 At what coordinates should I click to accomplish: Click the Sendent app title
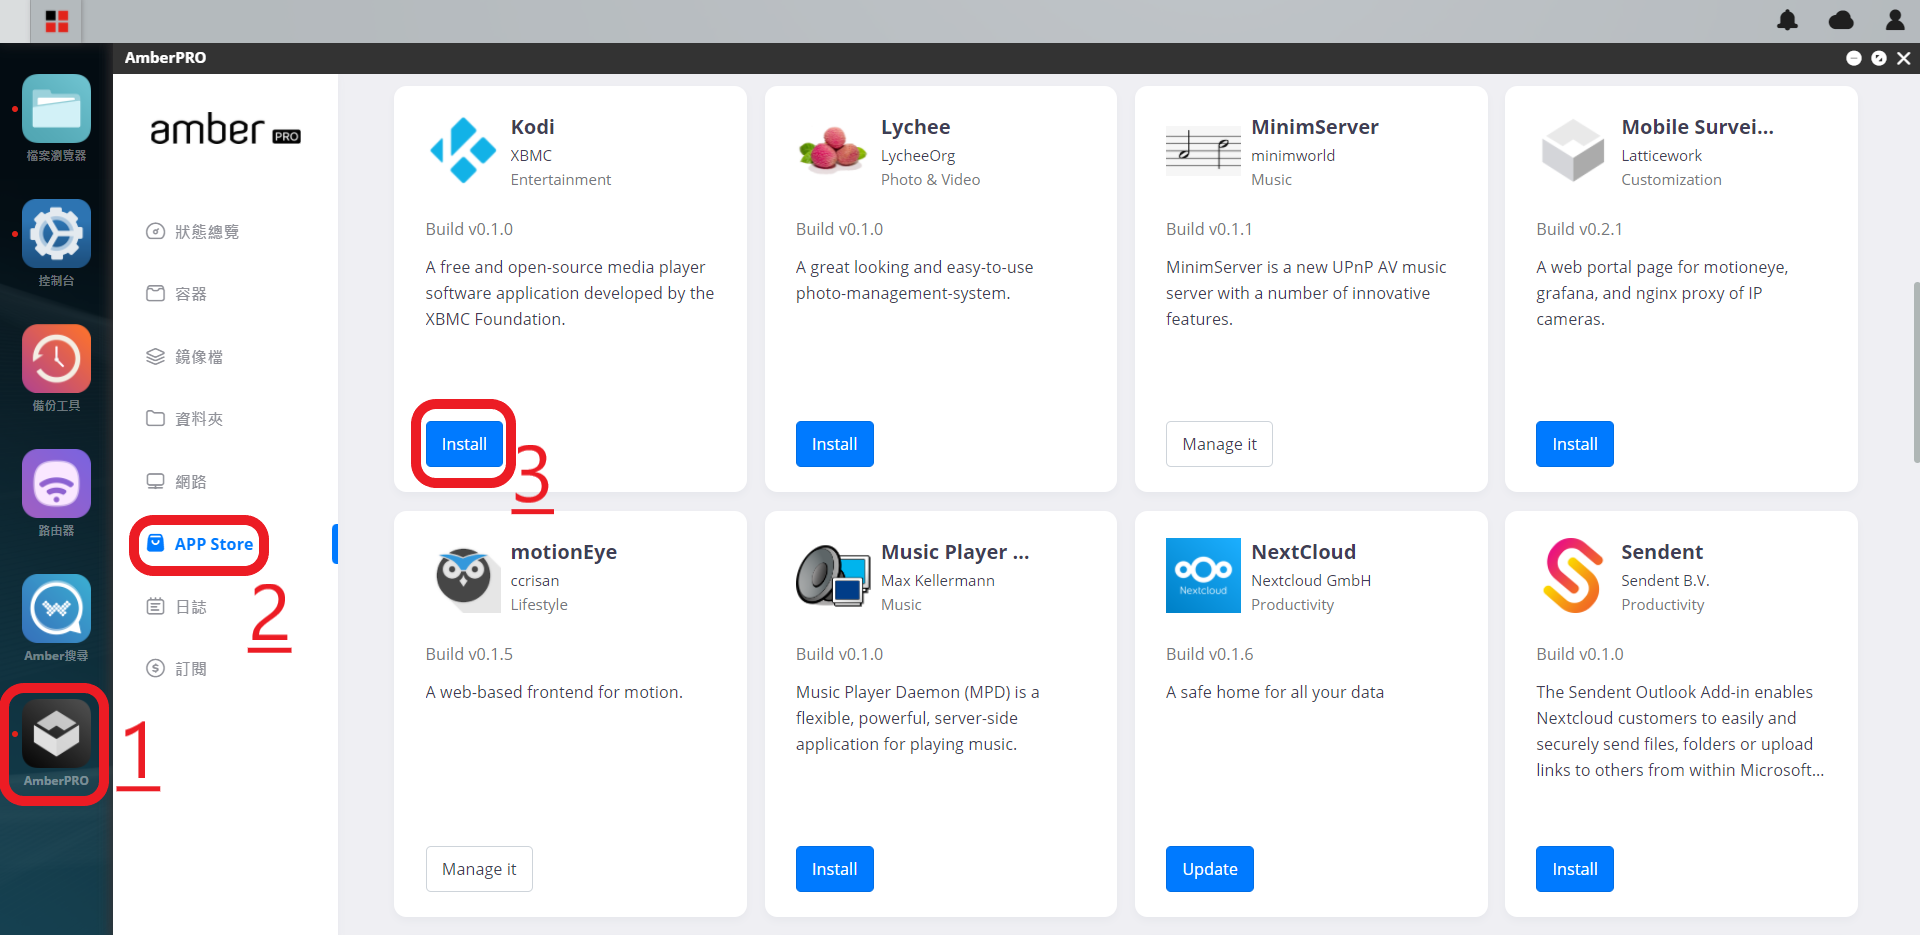tap(1662, 552)
